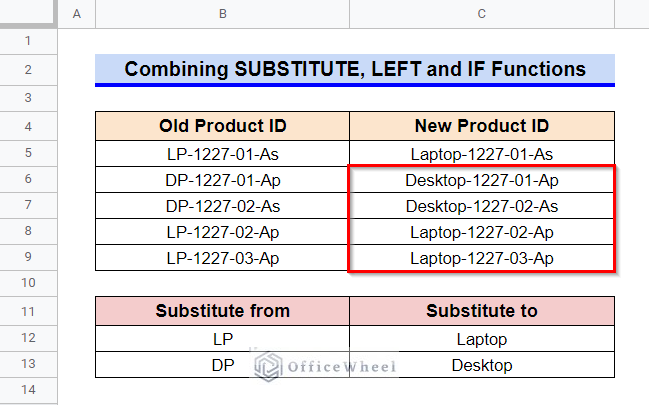Click cell containing Laptop-1227-01-As

click(482, 154)
